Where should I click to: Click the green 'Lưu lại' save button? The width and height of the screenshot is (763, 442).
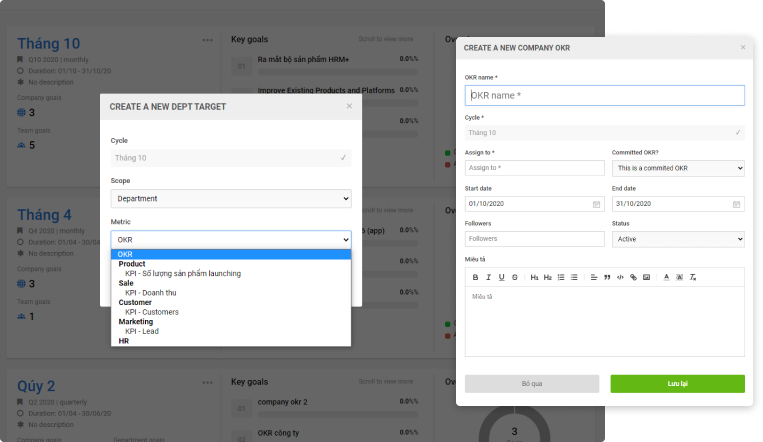tap(677, 384)
